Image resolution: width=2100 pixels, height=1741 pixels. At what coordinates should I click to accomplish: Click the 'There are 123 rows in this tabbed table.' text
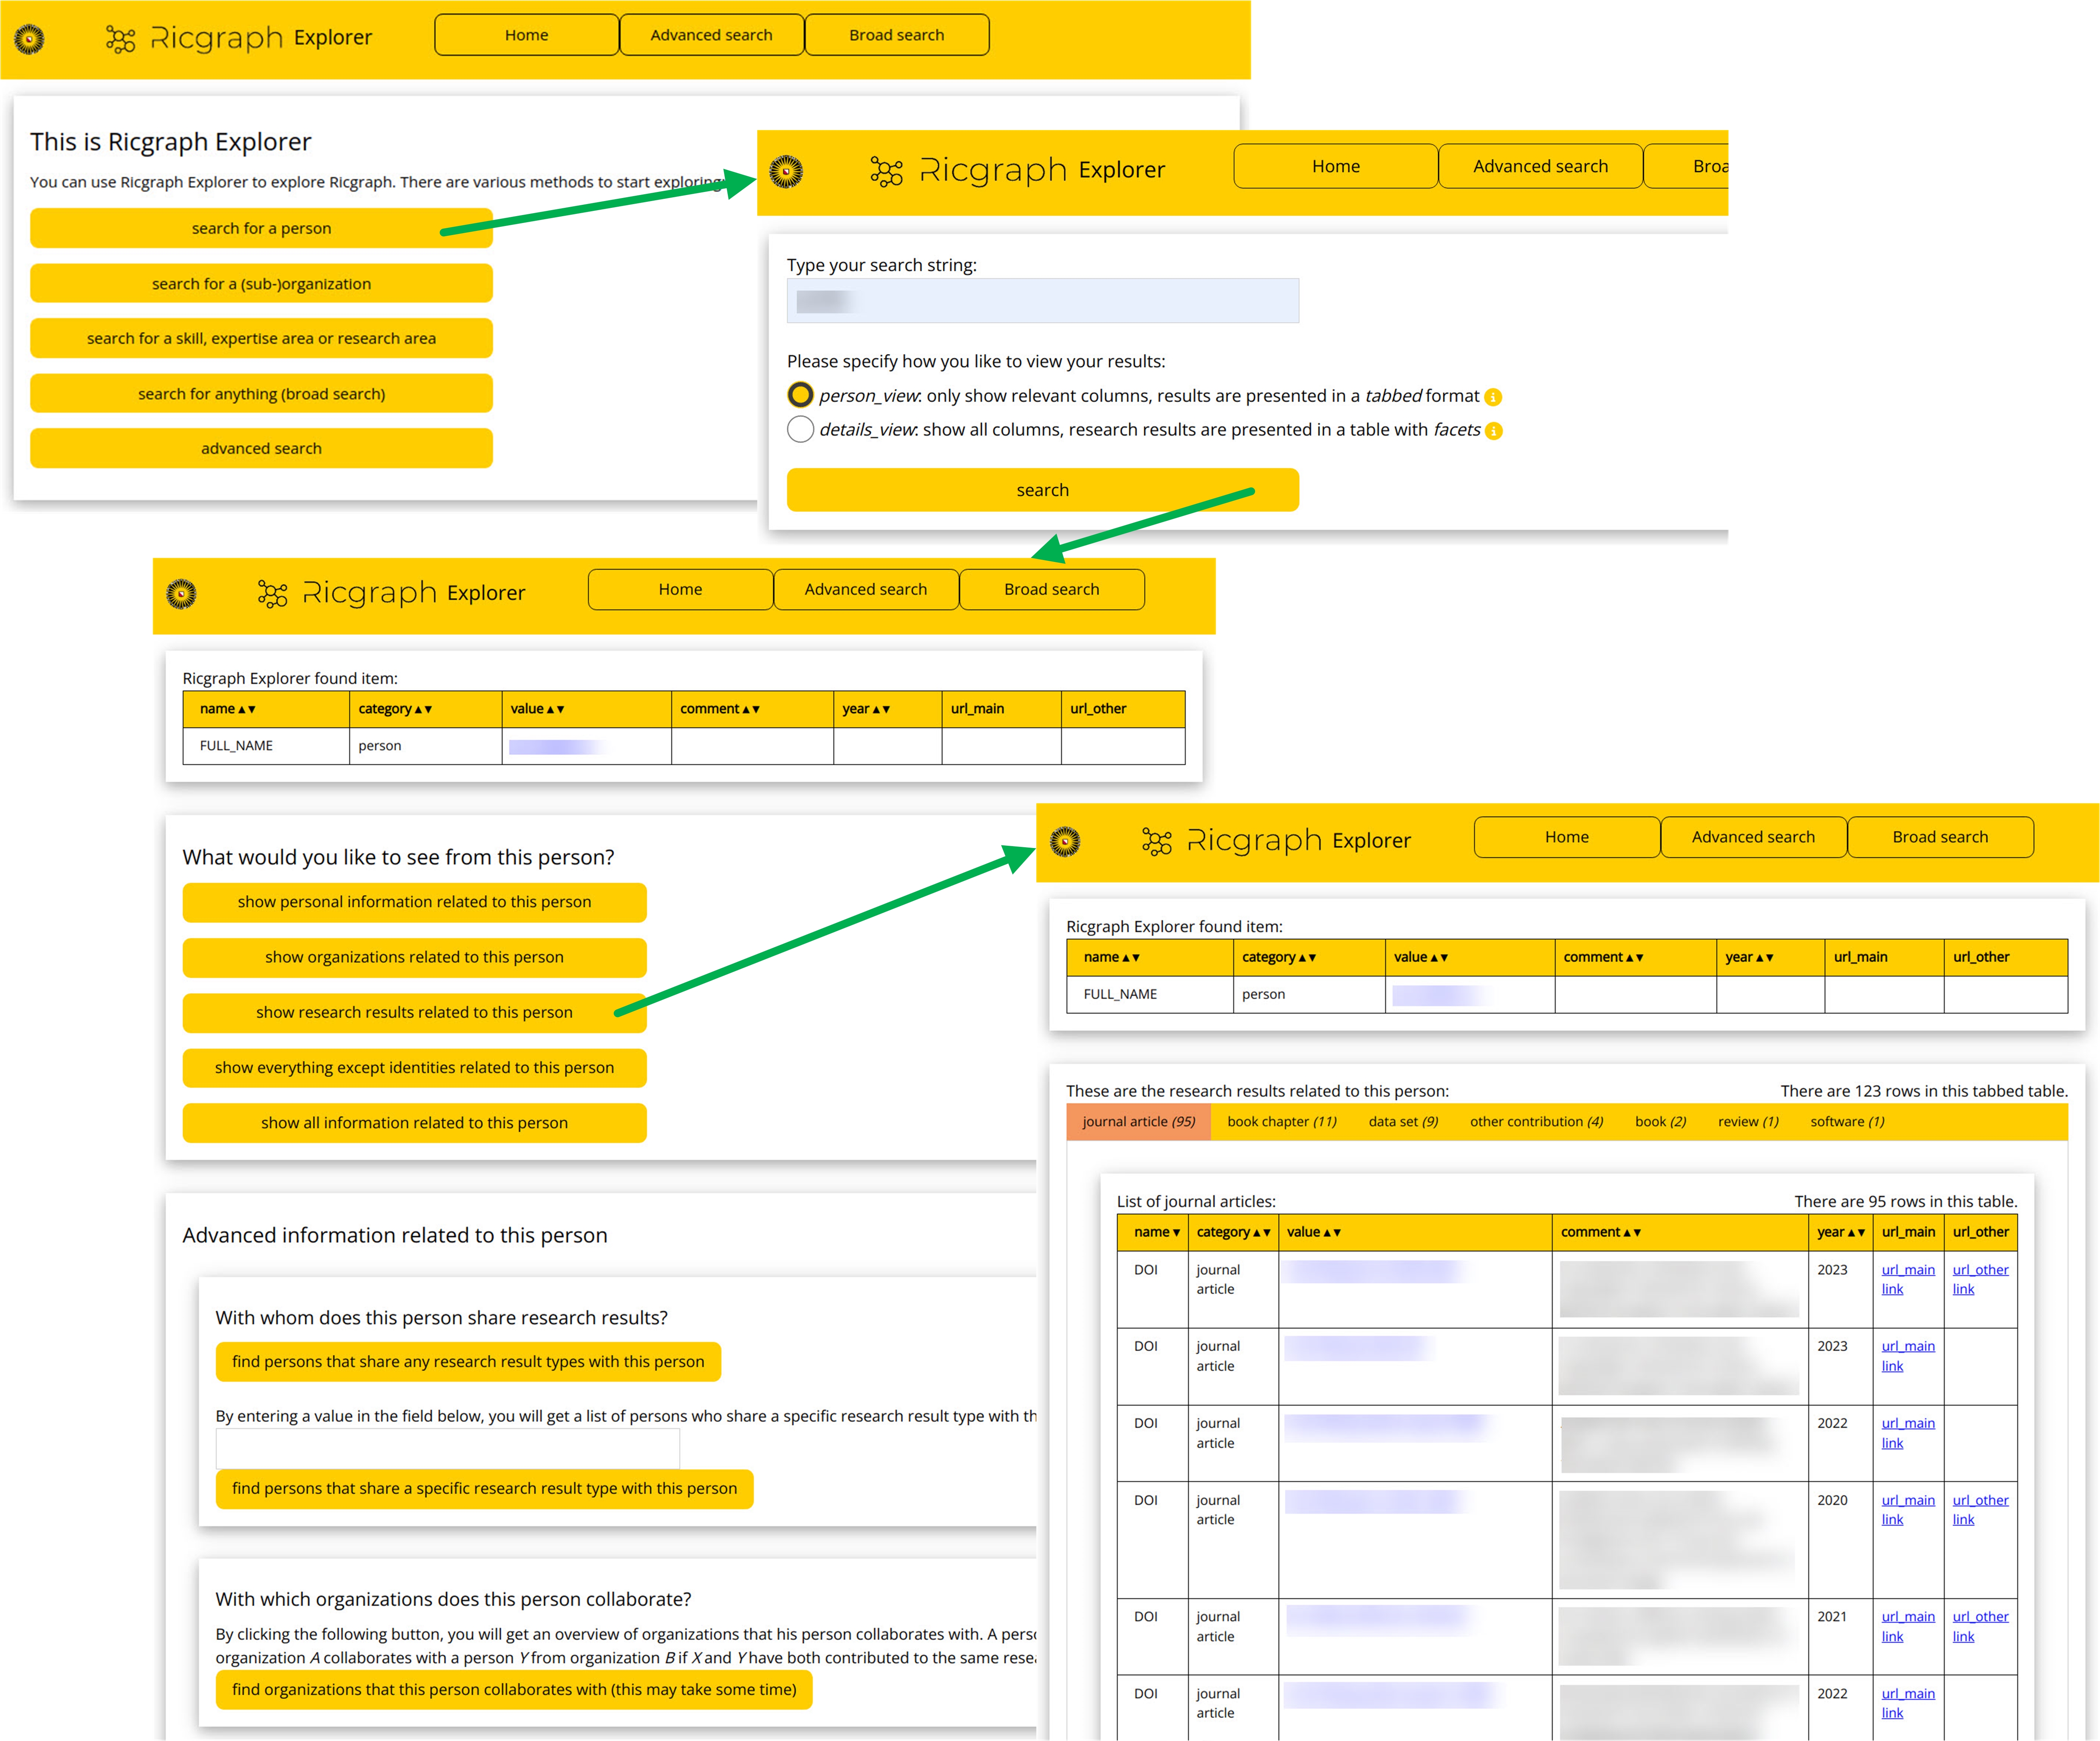coord(1923,1091)
